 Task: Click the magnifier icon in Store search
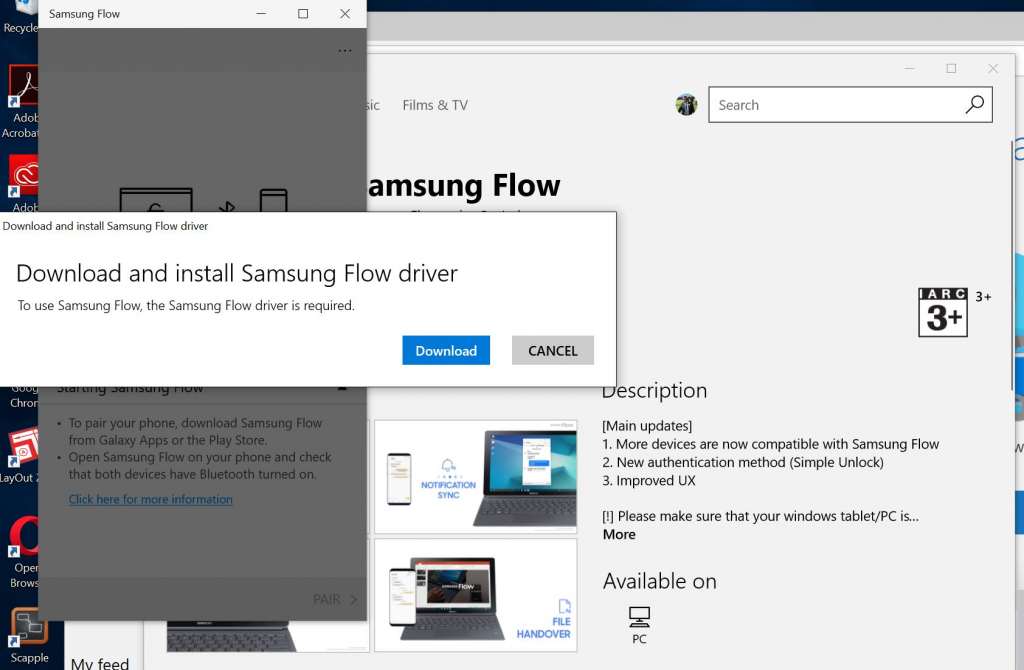pos(974,105)
